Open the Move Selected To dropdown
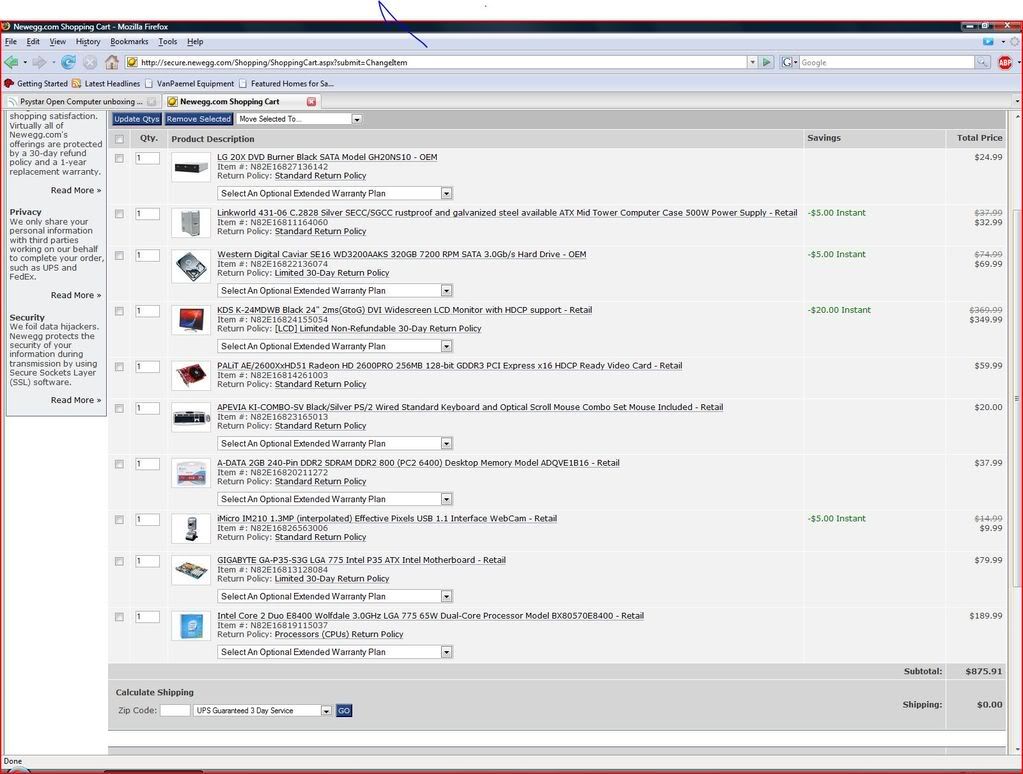1023x774 pixels. tap(299, 119)
